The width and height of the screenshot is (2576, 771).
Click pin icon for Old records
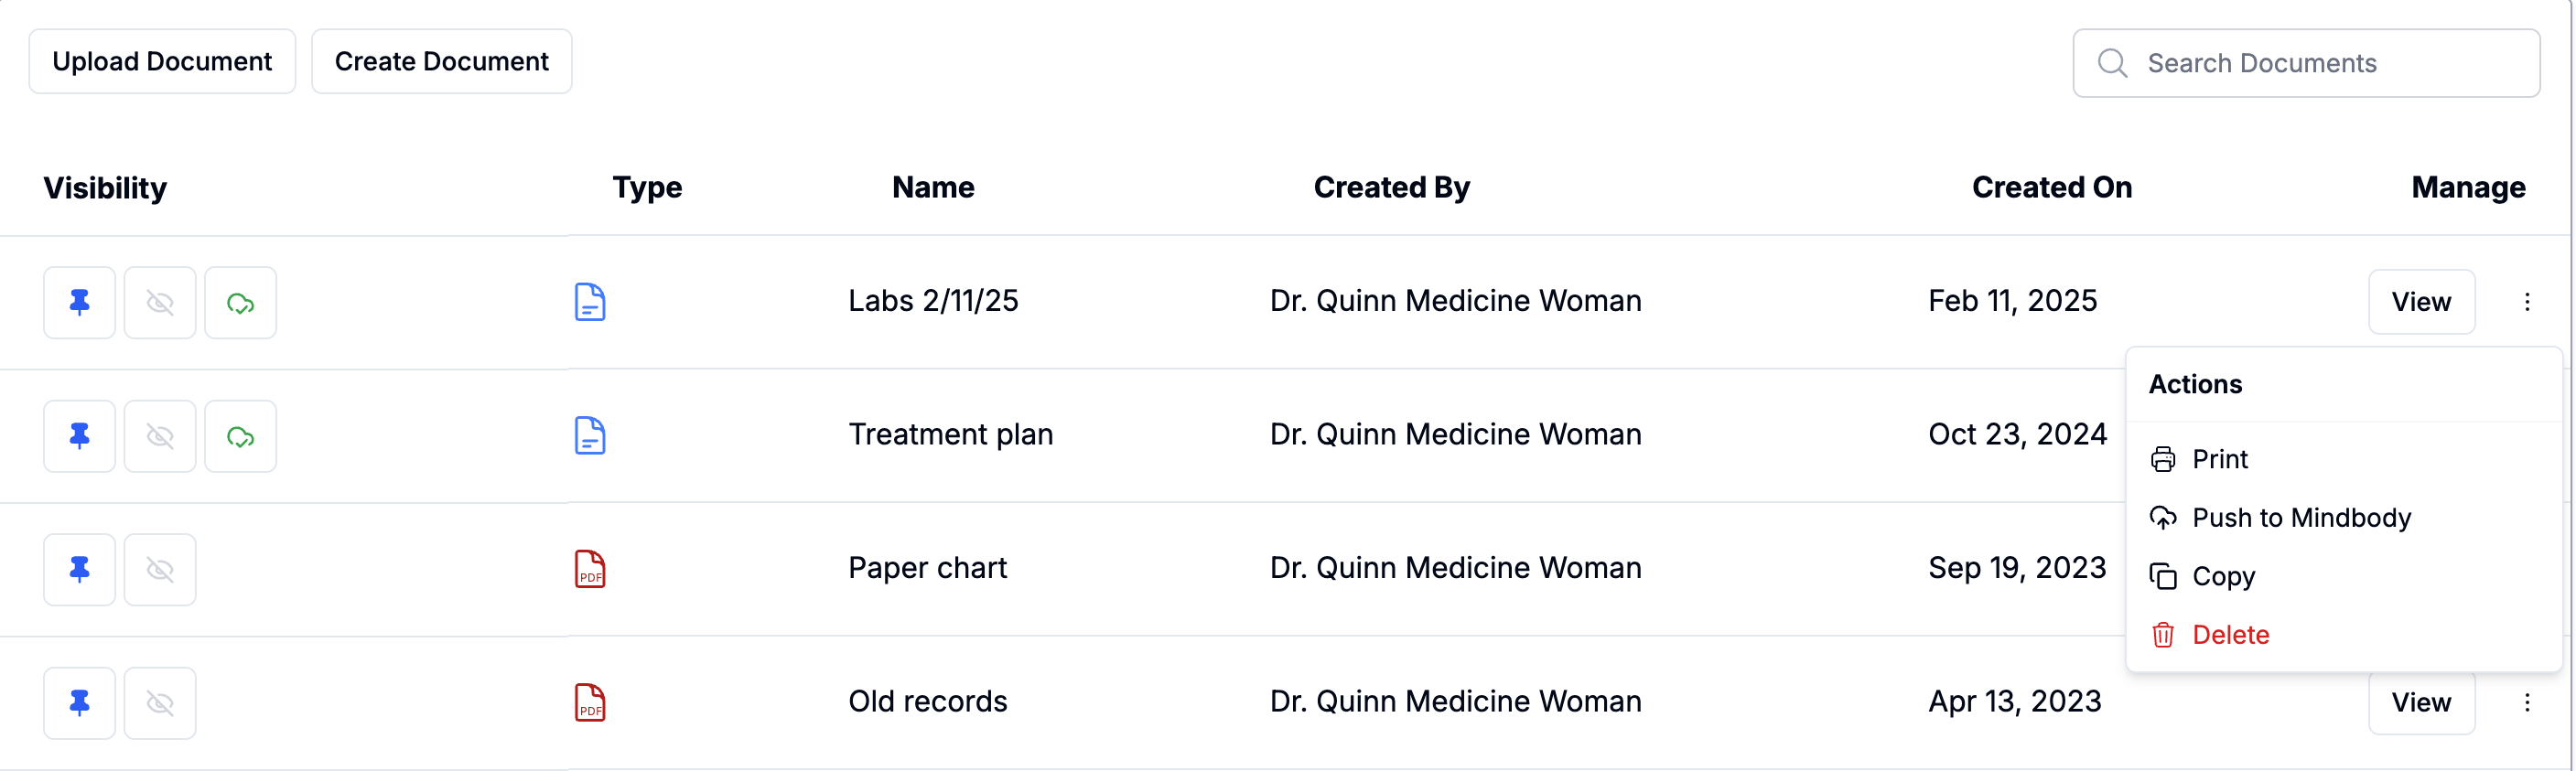tap(79, 702)
